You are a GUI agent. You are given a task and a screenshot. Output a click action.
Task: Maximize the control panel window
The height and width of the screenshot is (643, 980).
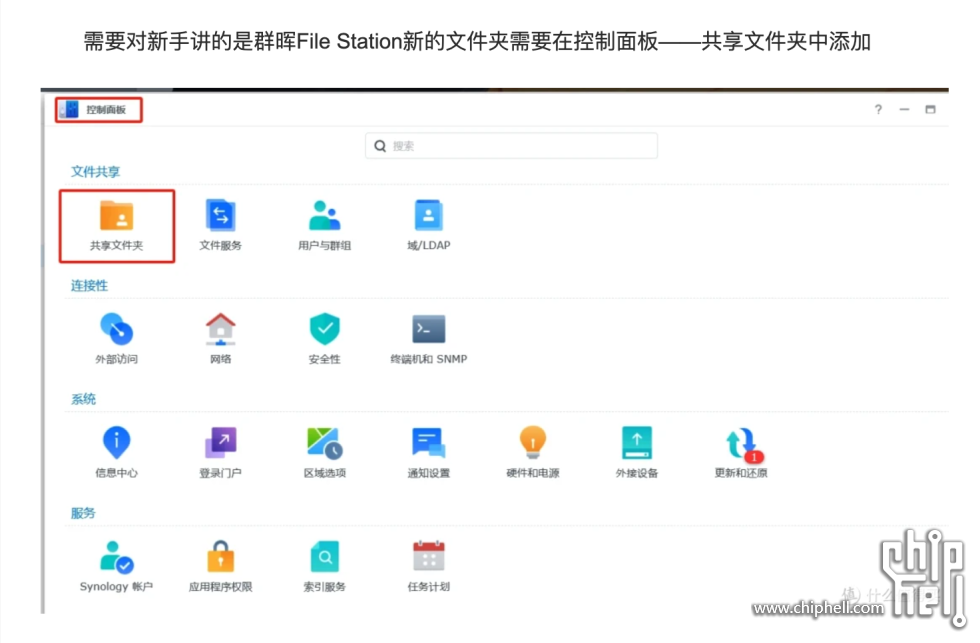[x=931, y=109]
